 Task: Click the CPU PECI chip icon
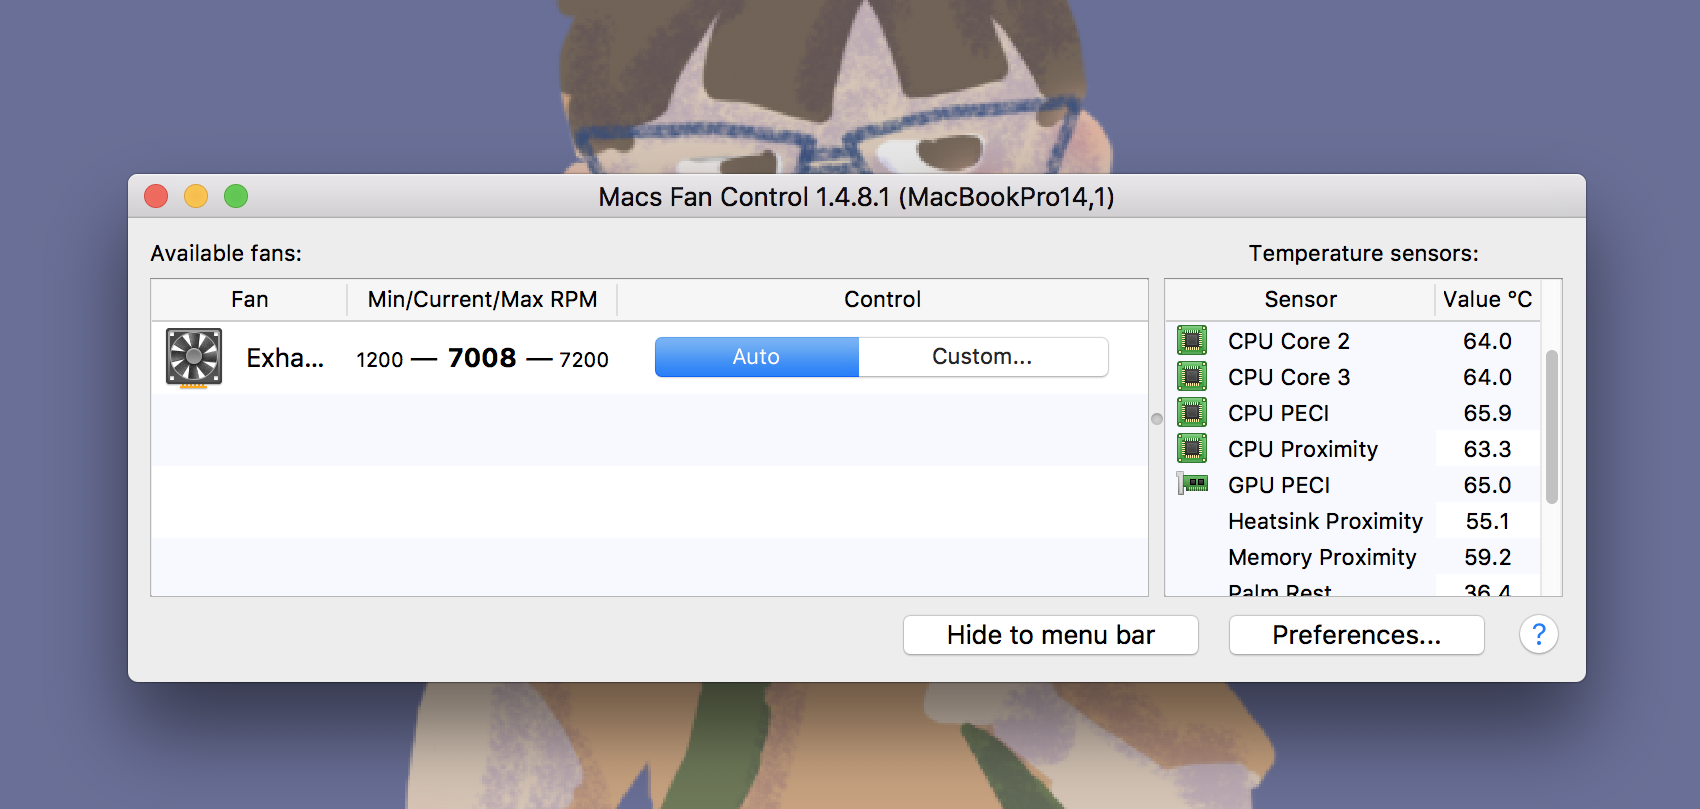[1192, 413]
